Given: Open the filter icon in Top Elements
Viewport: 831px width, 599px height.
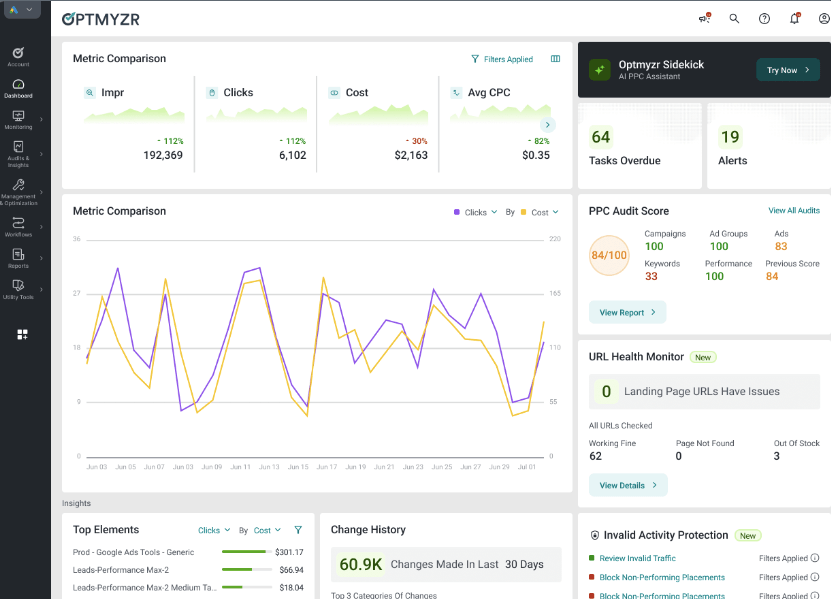Looking at the screenshot, I should coord(297,530).
